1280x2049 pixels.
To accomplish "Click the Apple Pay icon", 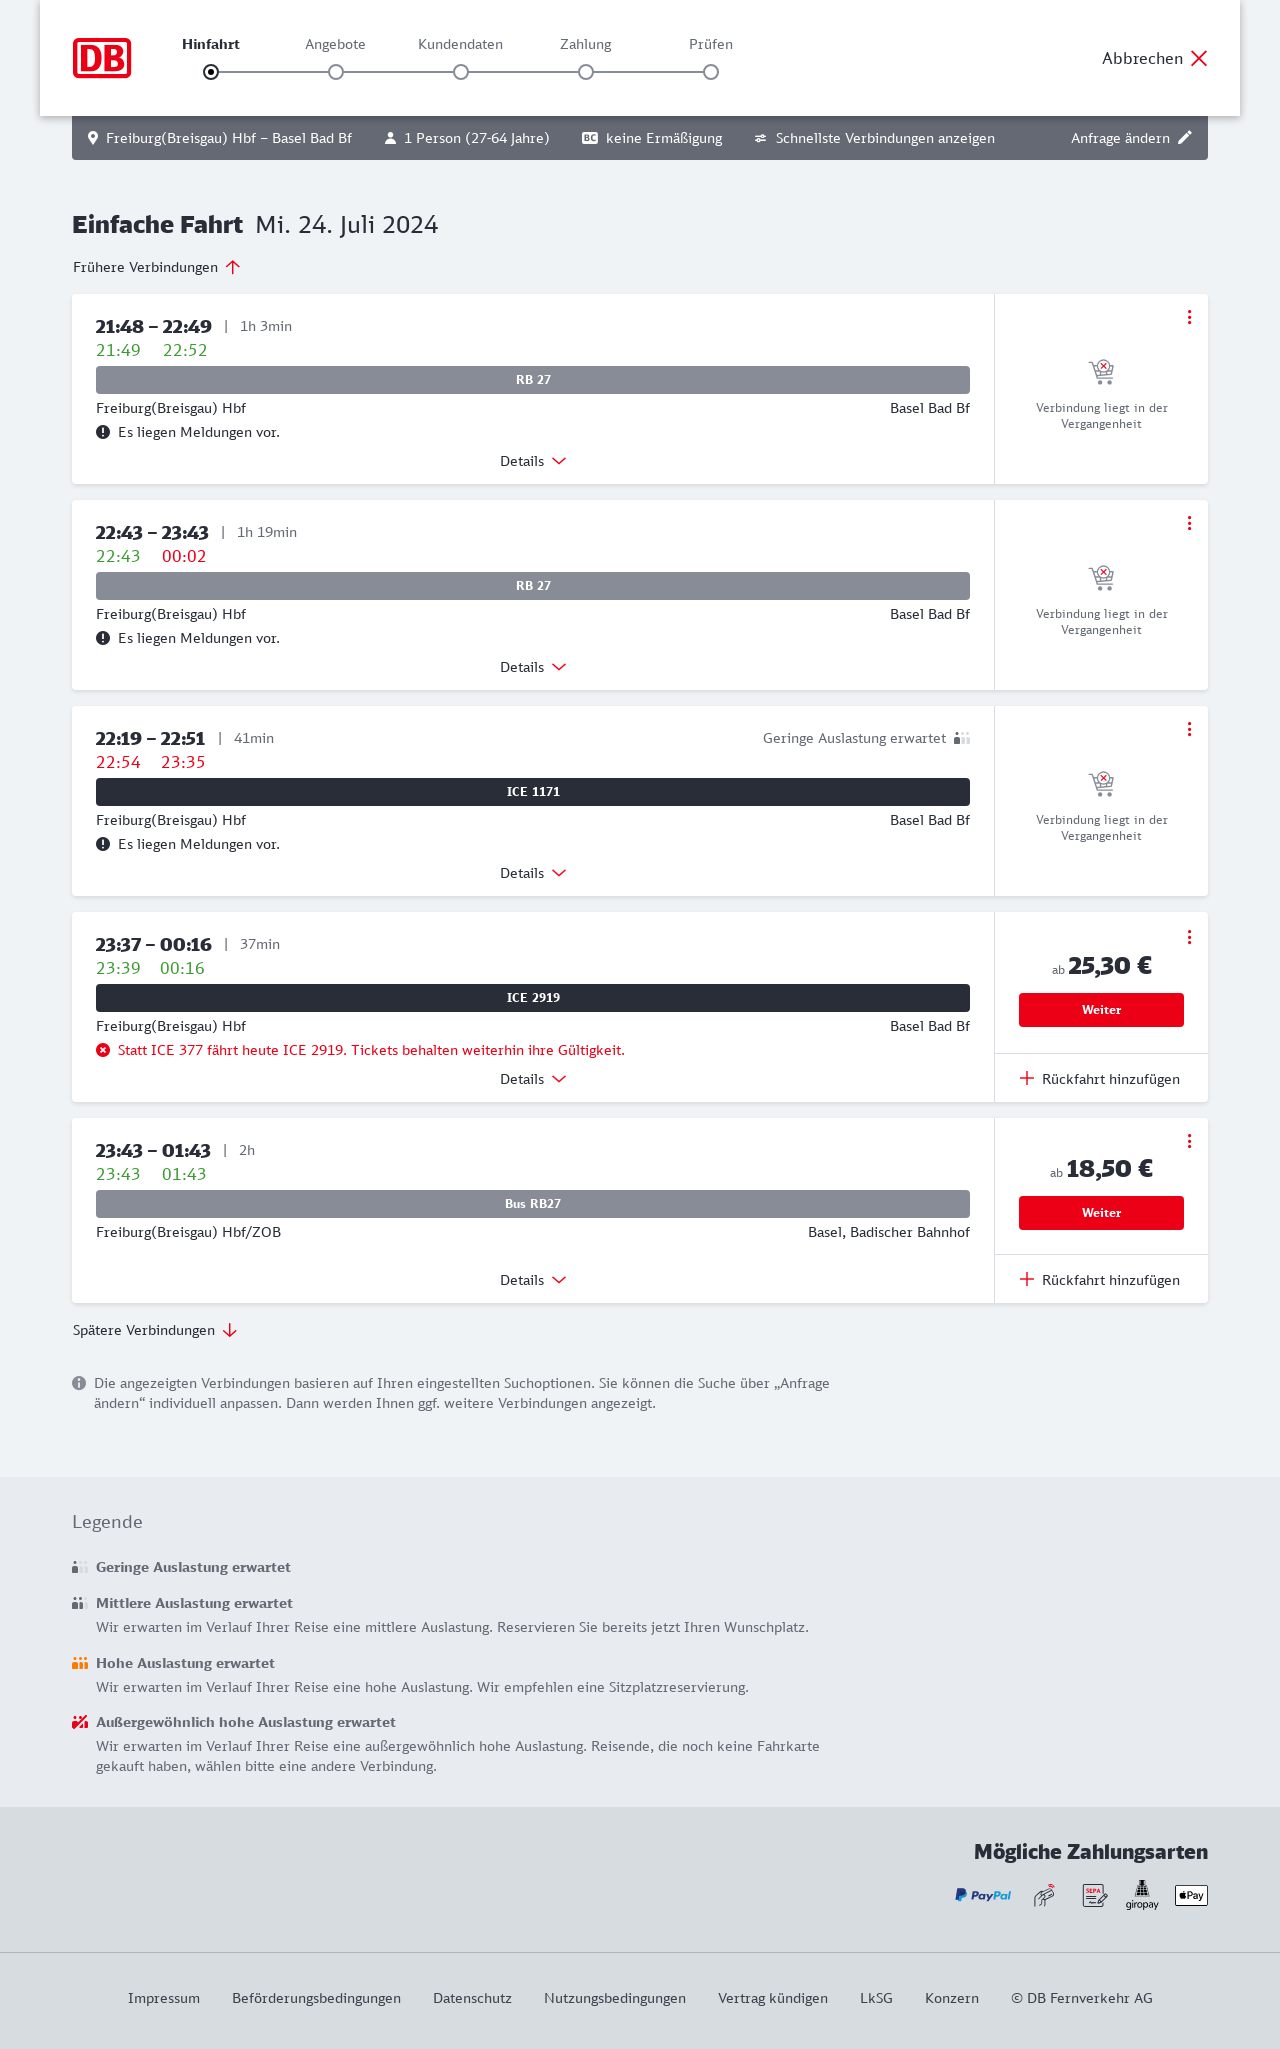I will pyautogui.click(x=1191, y=1895).
